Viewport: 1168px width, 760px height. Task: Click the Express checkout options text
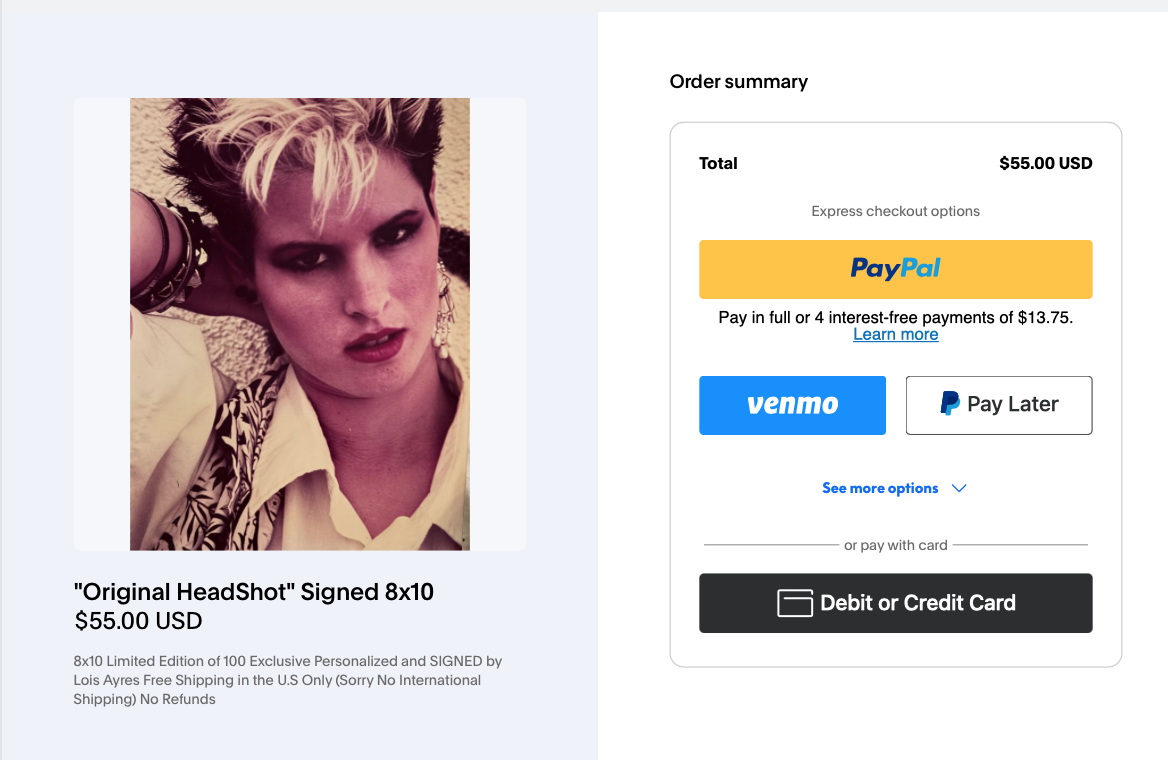point(895,211)
